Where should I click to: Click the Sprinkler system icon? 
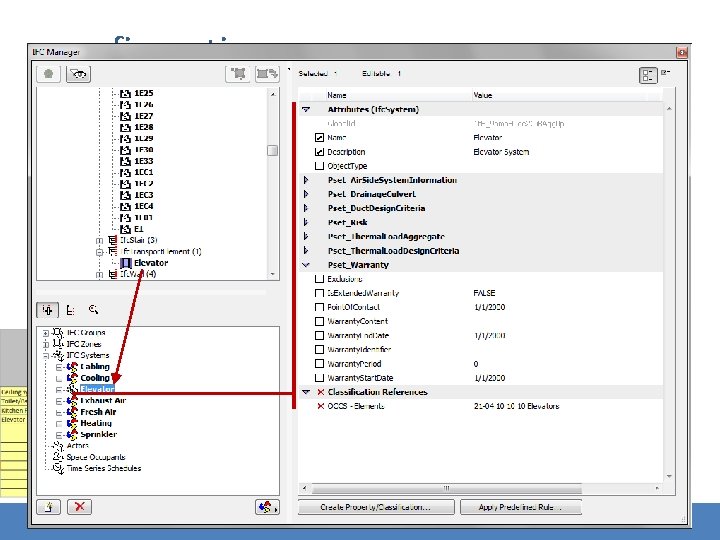click(72, 434)
